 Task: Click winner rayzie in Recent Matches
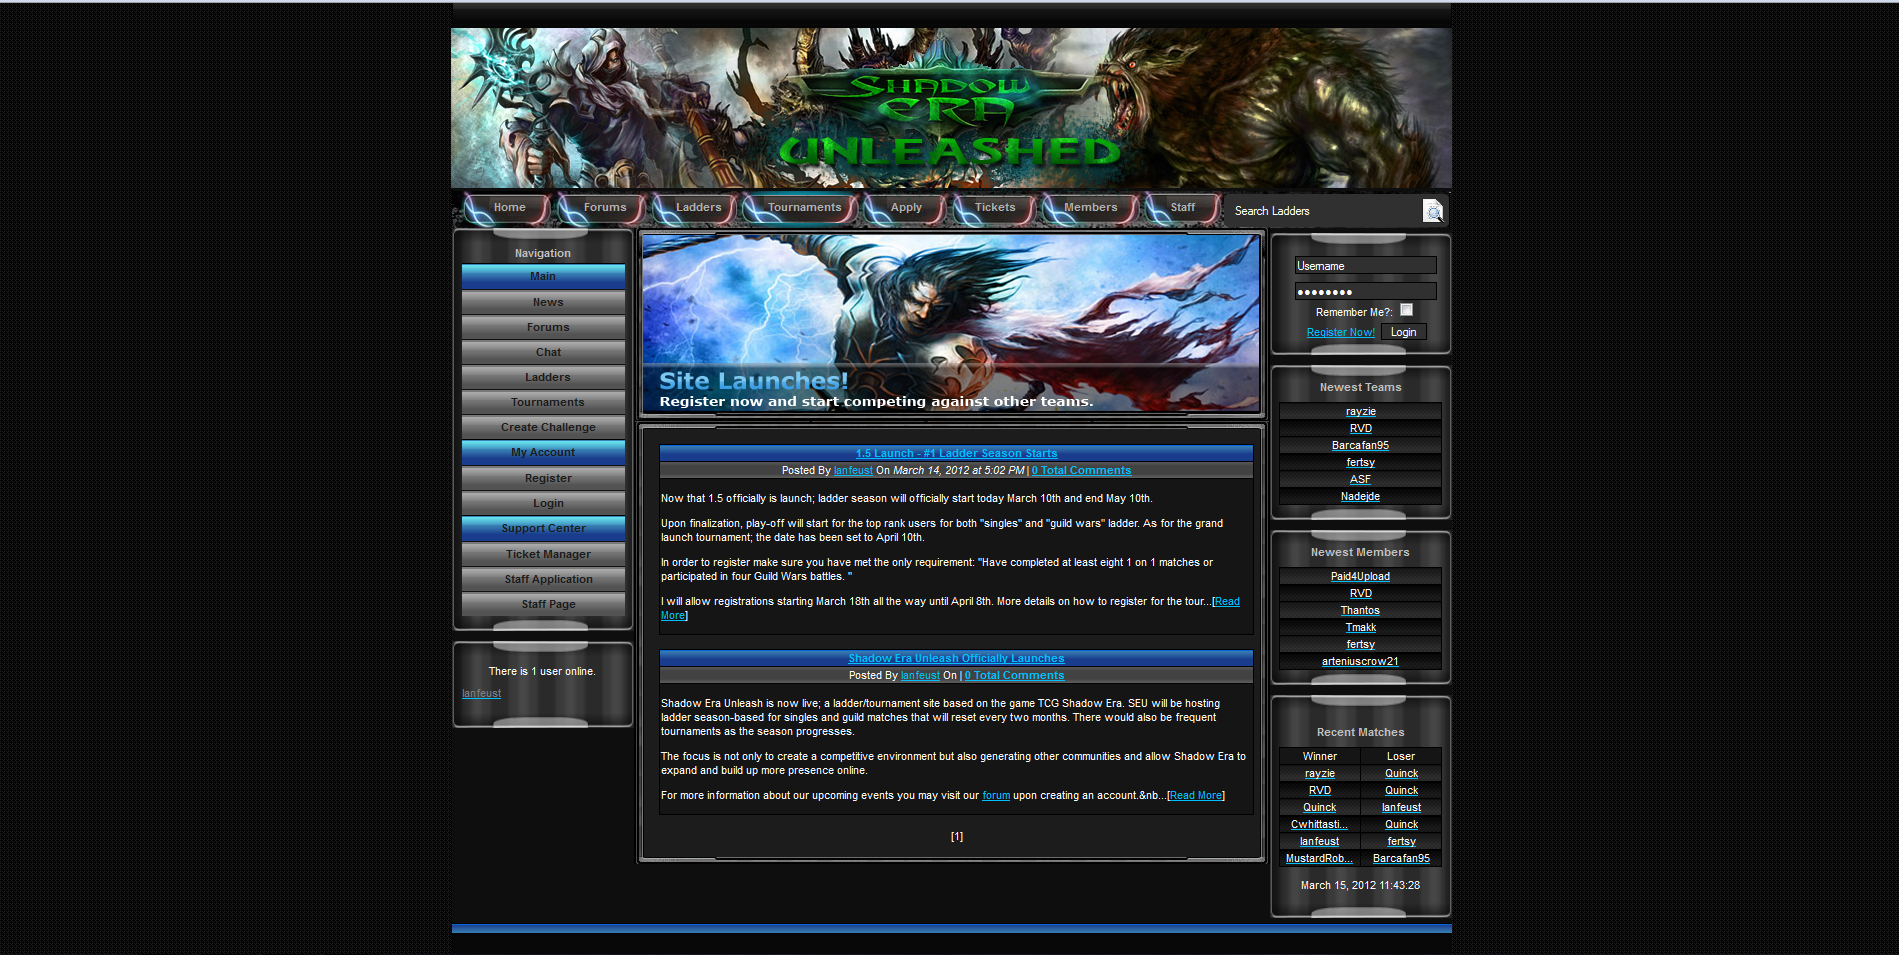pyautogui.click(x=1319, y=774)
